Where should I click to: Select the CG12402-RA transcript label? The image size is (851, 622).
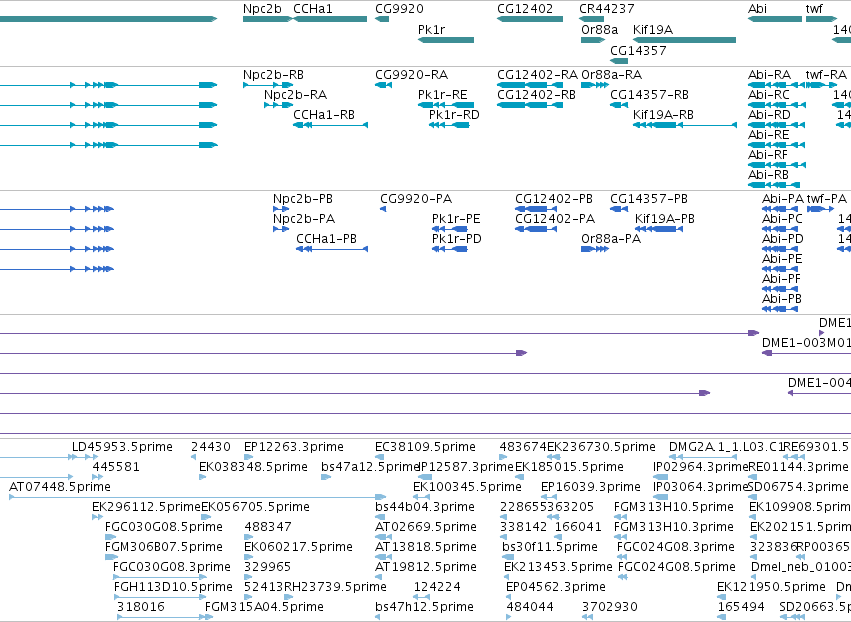[537, 75]
